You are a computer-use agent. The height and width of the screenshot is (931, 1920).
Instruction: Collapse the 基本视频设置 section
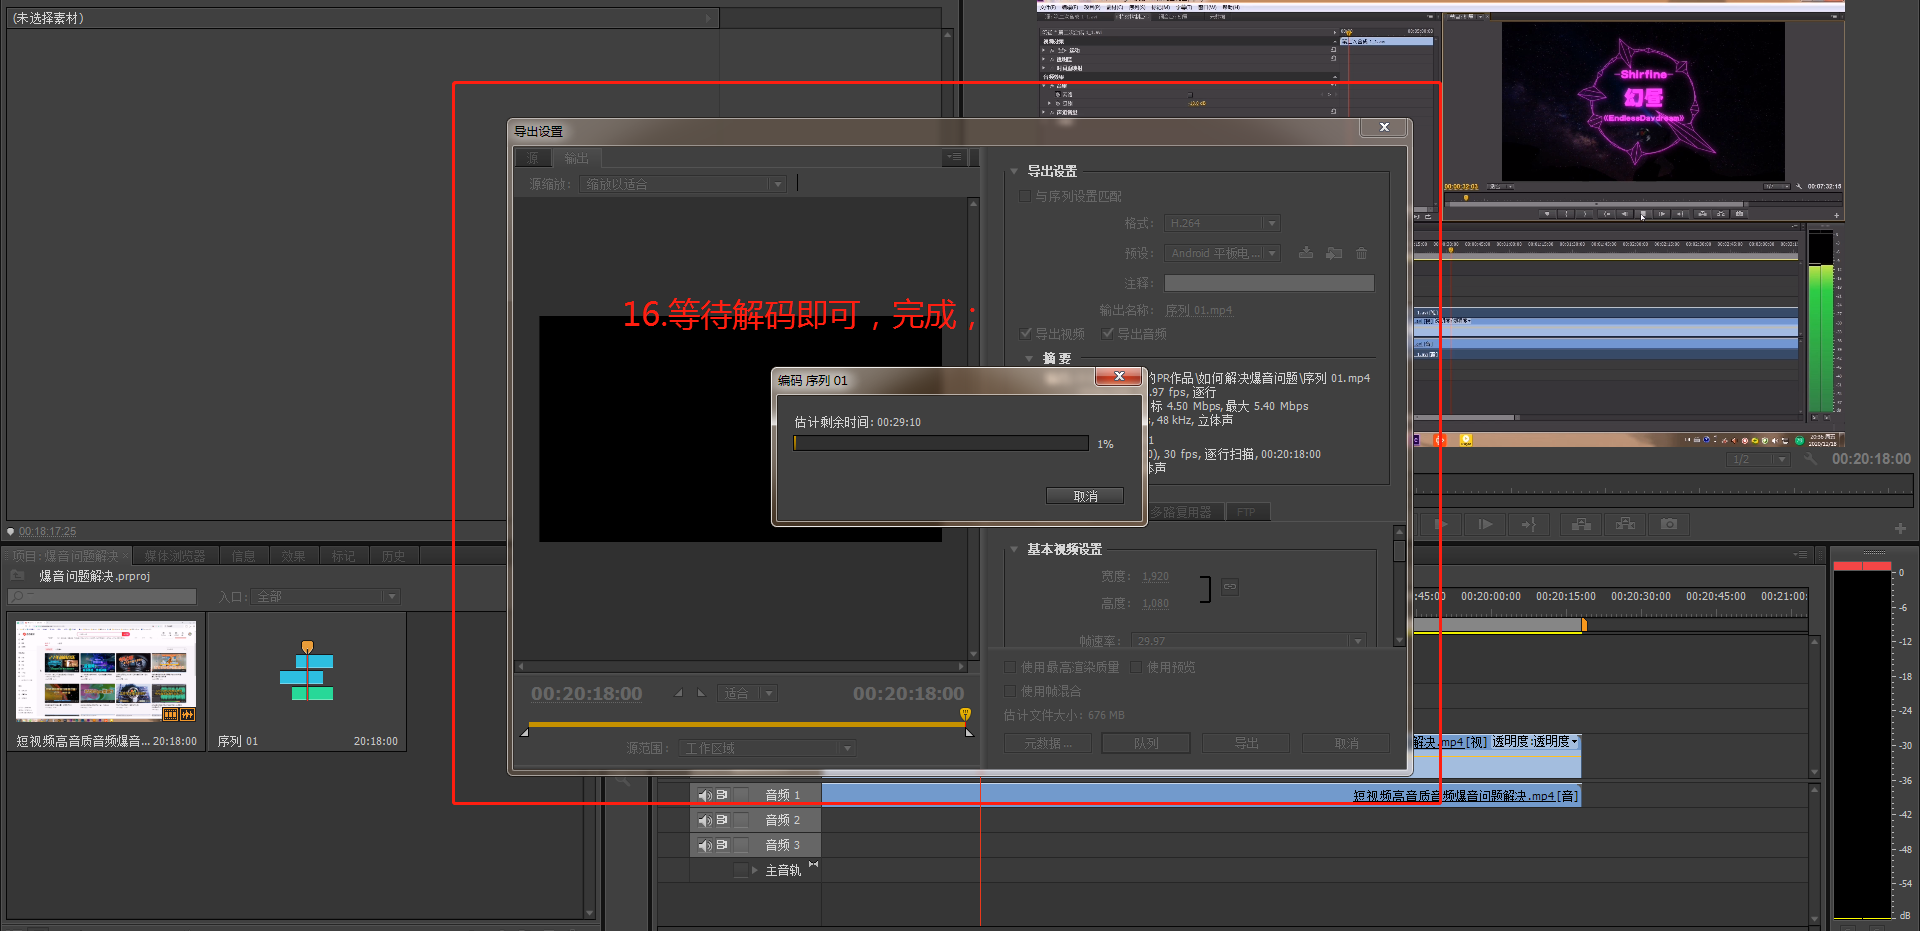[1014, 549]
